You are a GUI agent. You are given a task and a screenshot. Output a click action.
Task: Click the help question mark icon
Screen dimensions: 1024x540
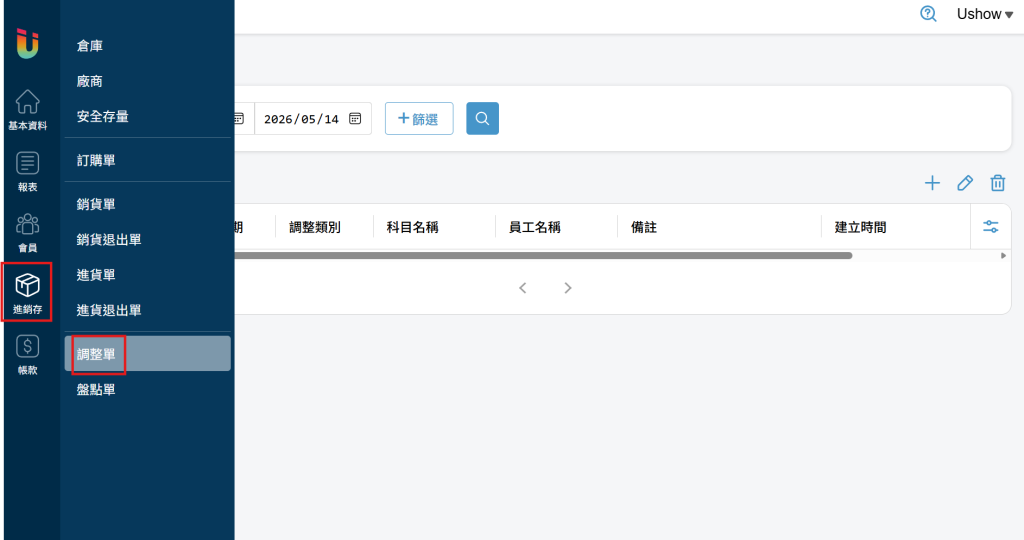coord(928,14)
